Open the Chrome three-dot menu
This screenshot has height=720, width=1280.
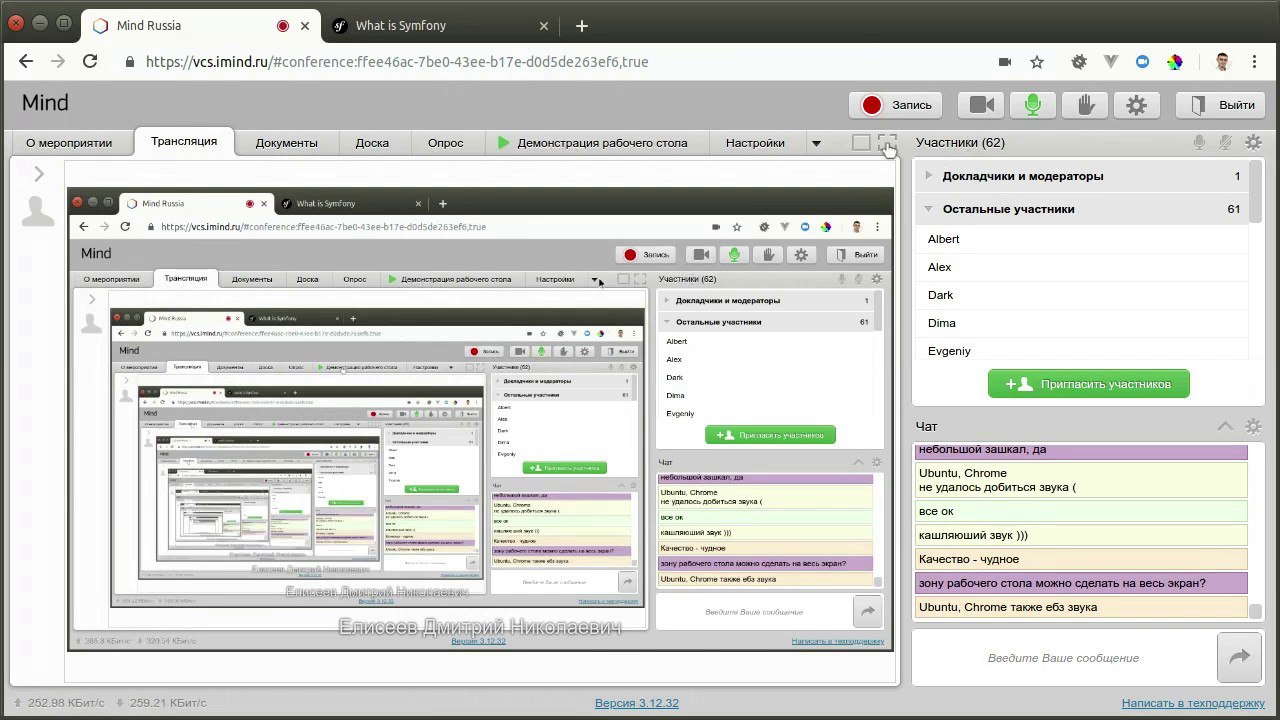[x=1255, y=62]
